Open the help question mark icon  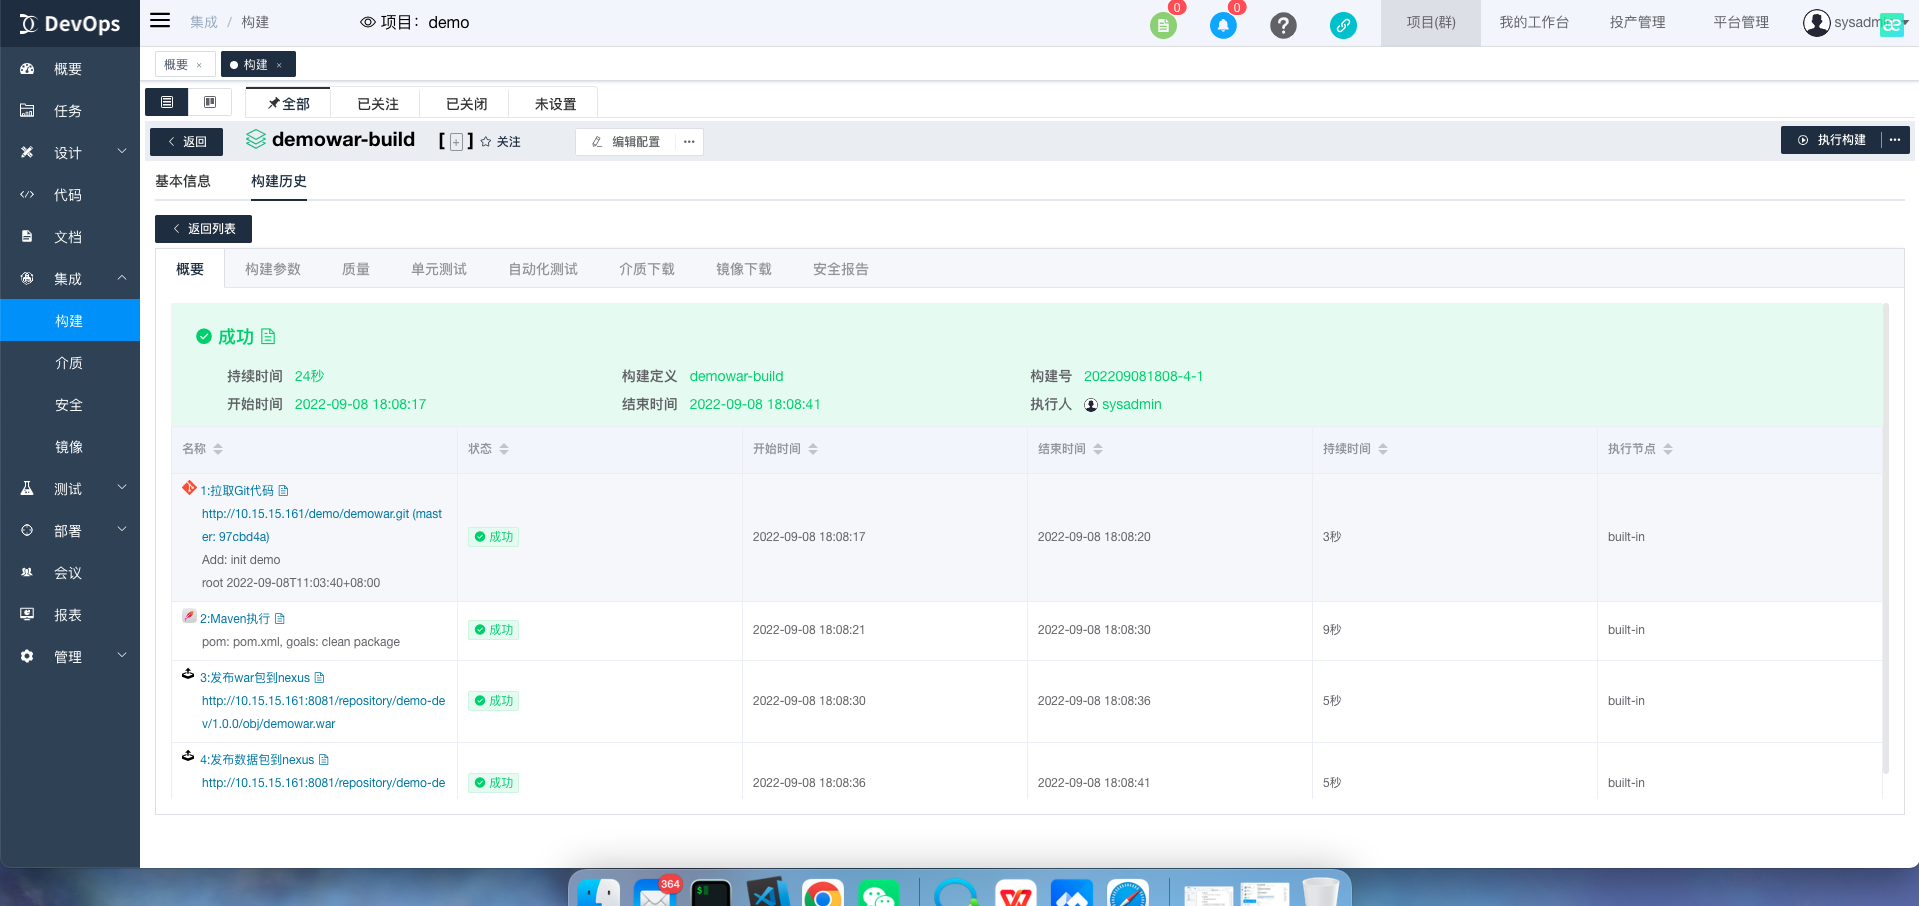1283,26
